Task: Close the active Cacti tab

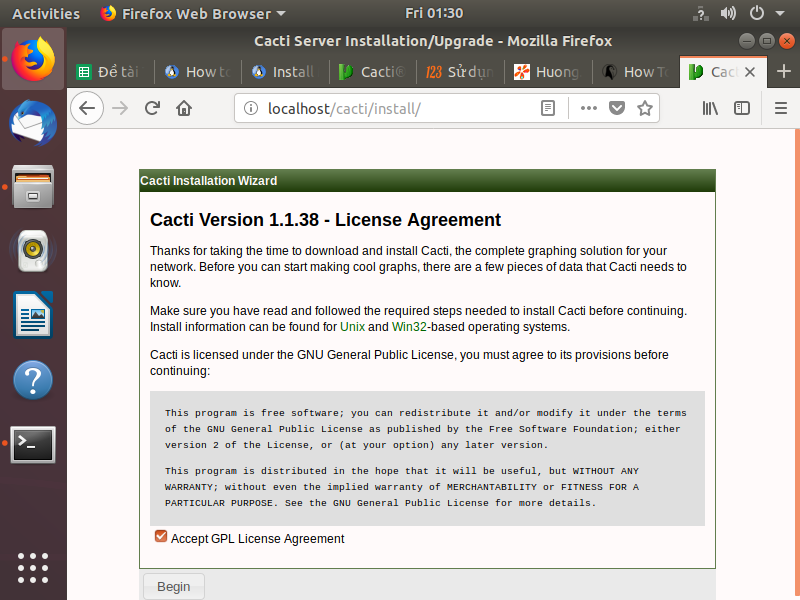Action: (x=749, y=72)
